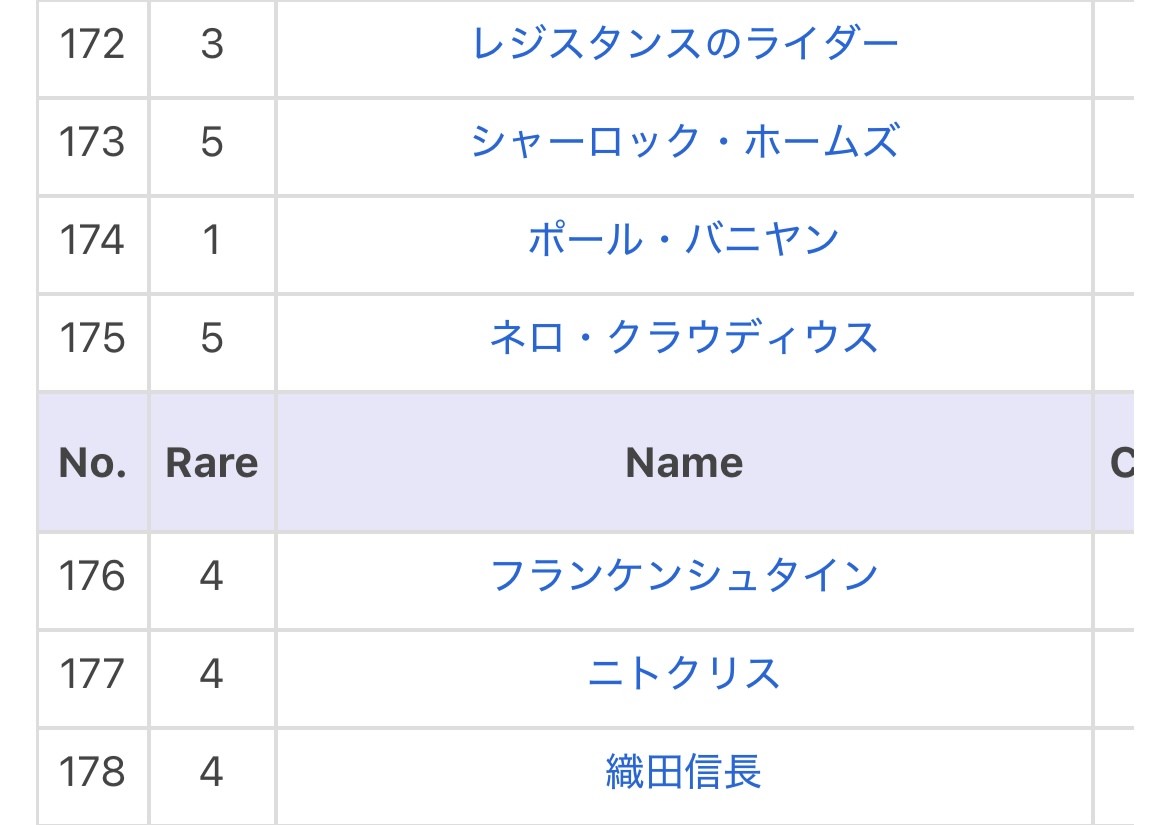The image size is (1170, 825).
Task: Click the number cell 174
Action: point(93,240)
